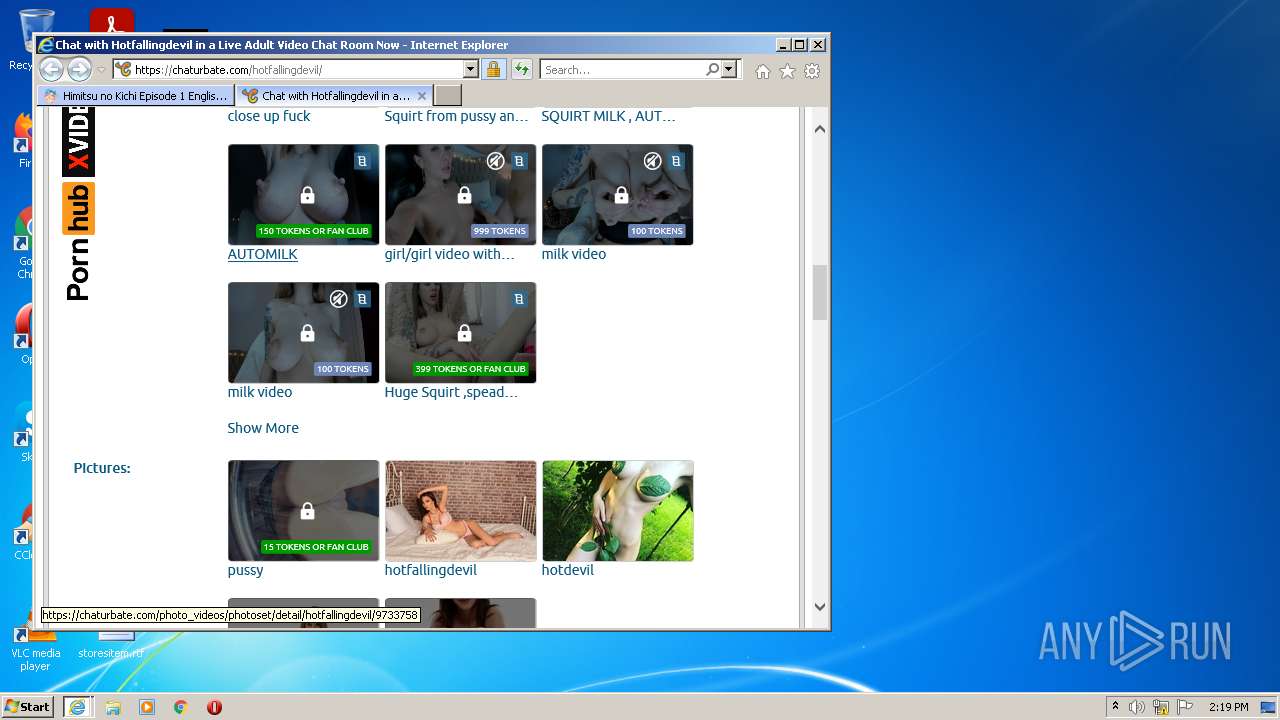Click the vertical scrollbar thumb
1280x720 pixels.
click(820, 292)
